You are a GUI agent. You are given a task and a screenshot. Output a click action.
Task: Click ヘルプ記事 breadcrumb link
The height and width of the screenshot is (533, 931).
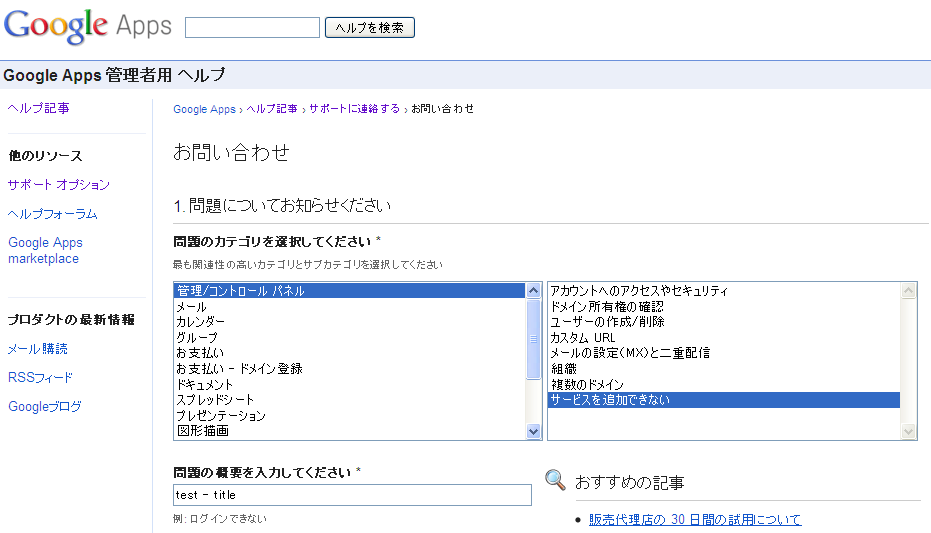pyautogui.click(x=272, y=109)
